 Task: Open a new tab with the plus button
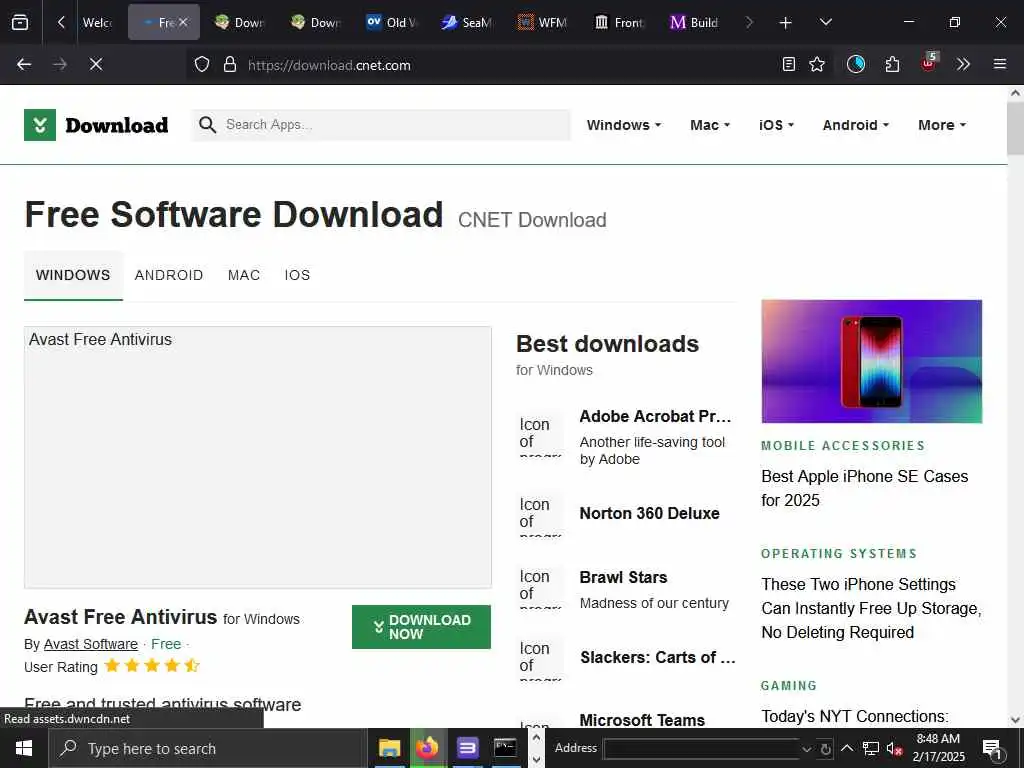786,23
